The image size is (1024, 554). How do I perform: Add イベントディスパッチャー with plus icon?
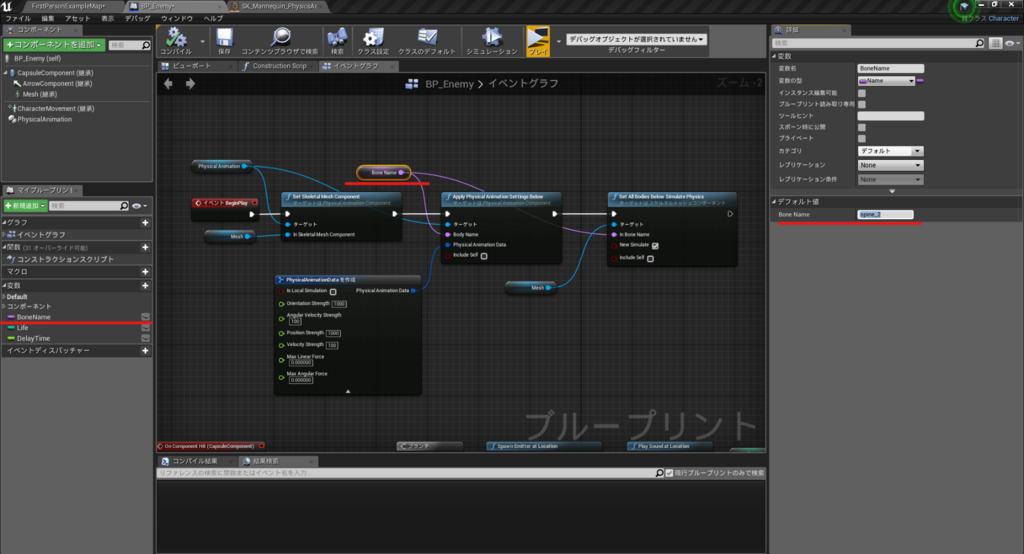(145, 350)
